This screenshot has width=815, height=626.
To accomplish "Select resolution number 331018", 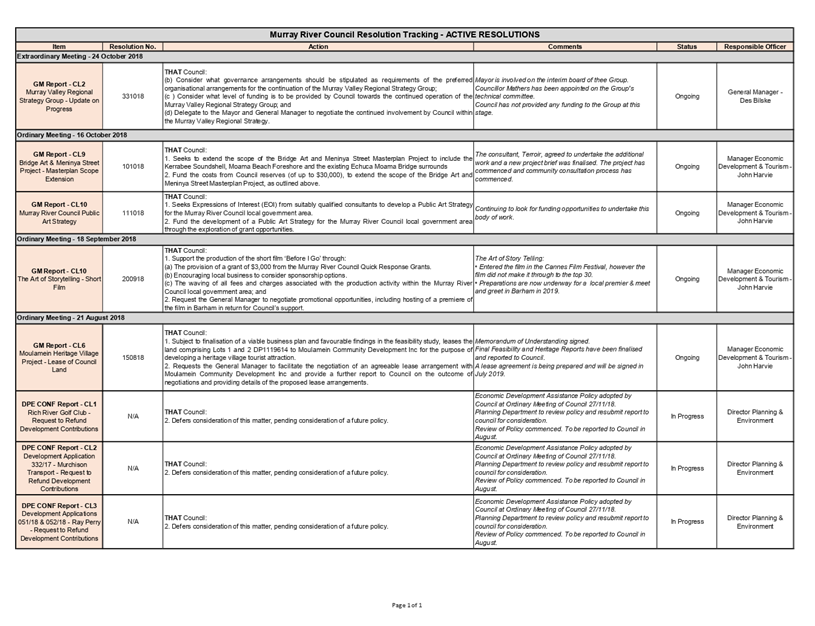I will click(133, 96).
